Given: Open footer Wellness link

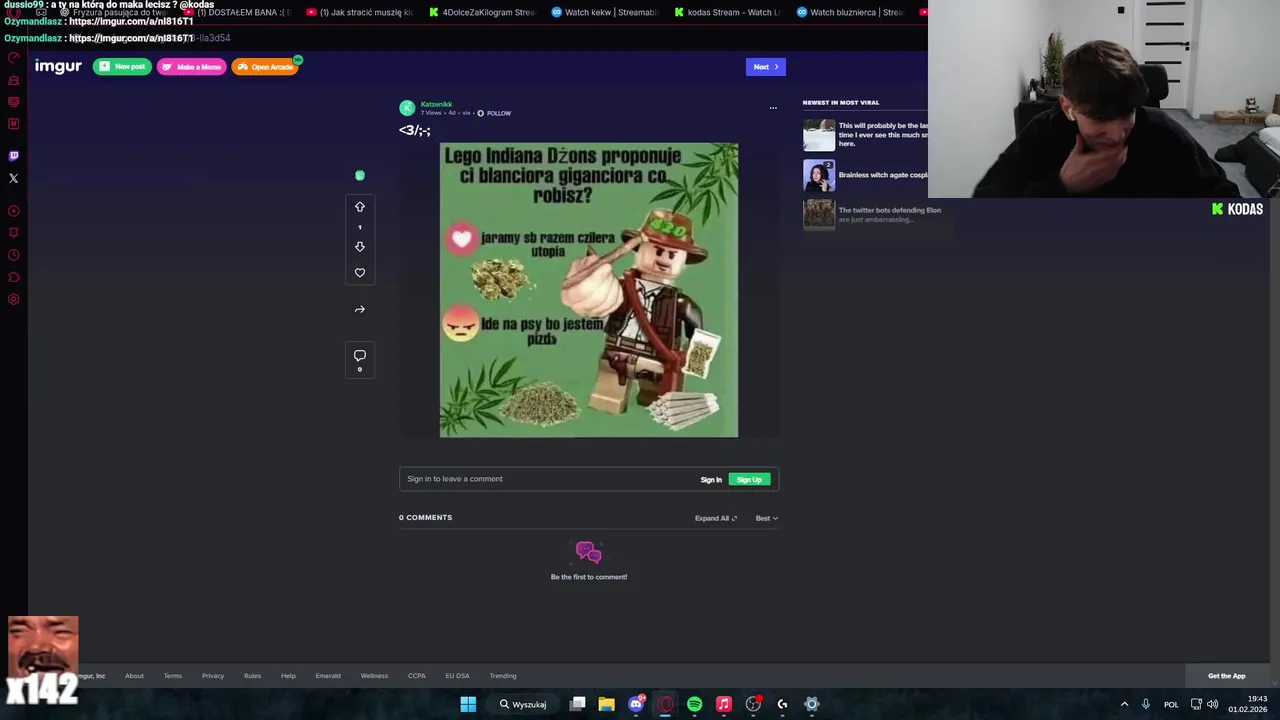Looking at the screenshot, I should tap(374, 676).
